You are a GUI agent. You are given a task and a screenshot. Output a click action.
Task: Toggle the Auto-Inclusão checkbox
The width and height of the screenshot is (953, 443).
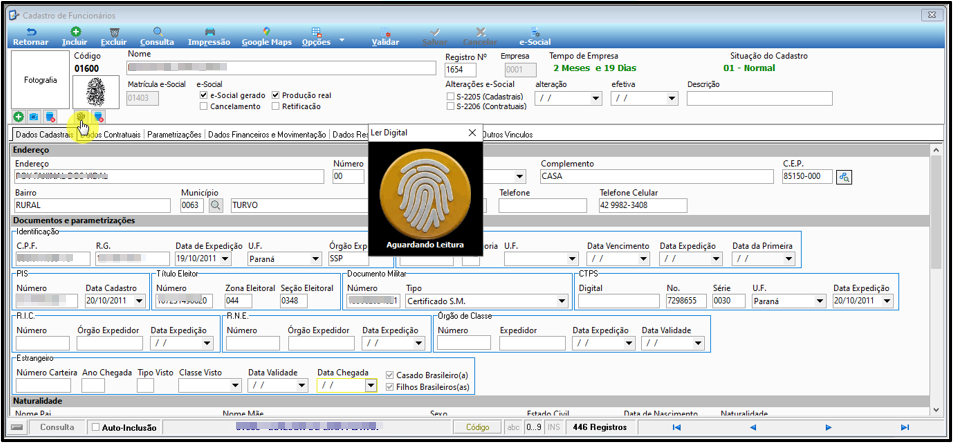pos(95,427)
